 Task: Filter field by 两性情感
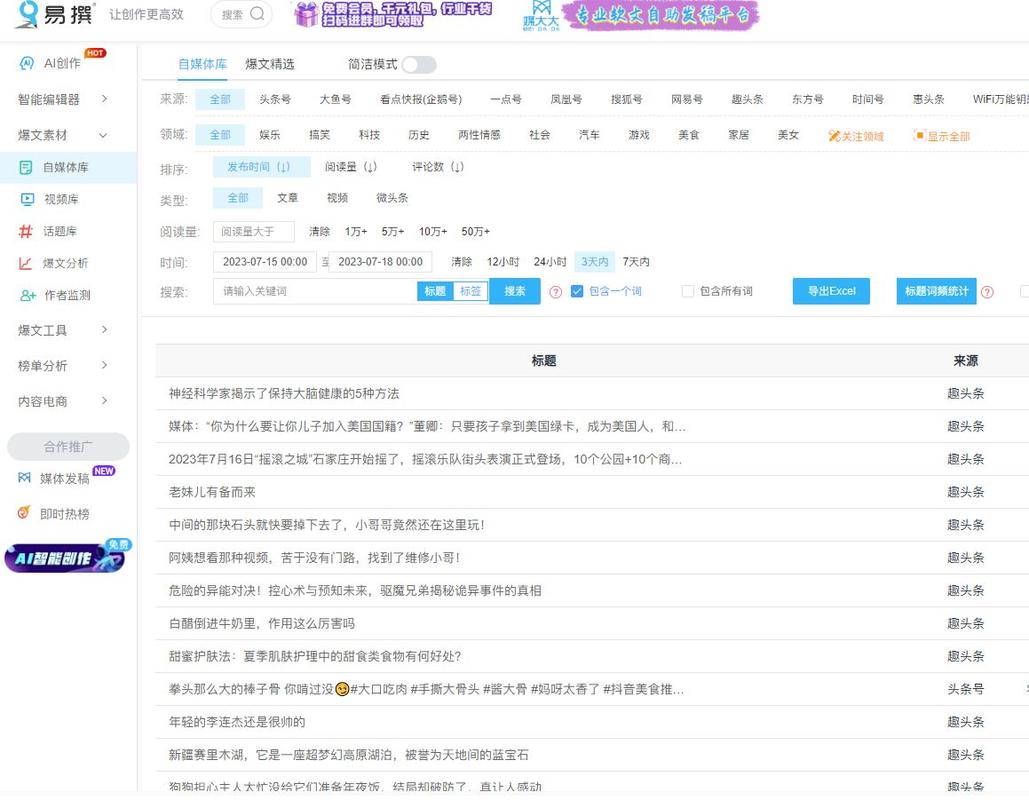[x=479, y=135]
